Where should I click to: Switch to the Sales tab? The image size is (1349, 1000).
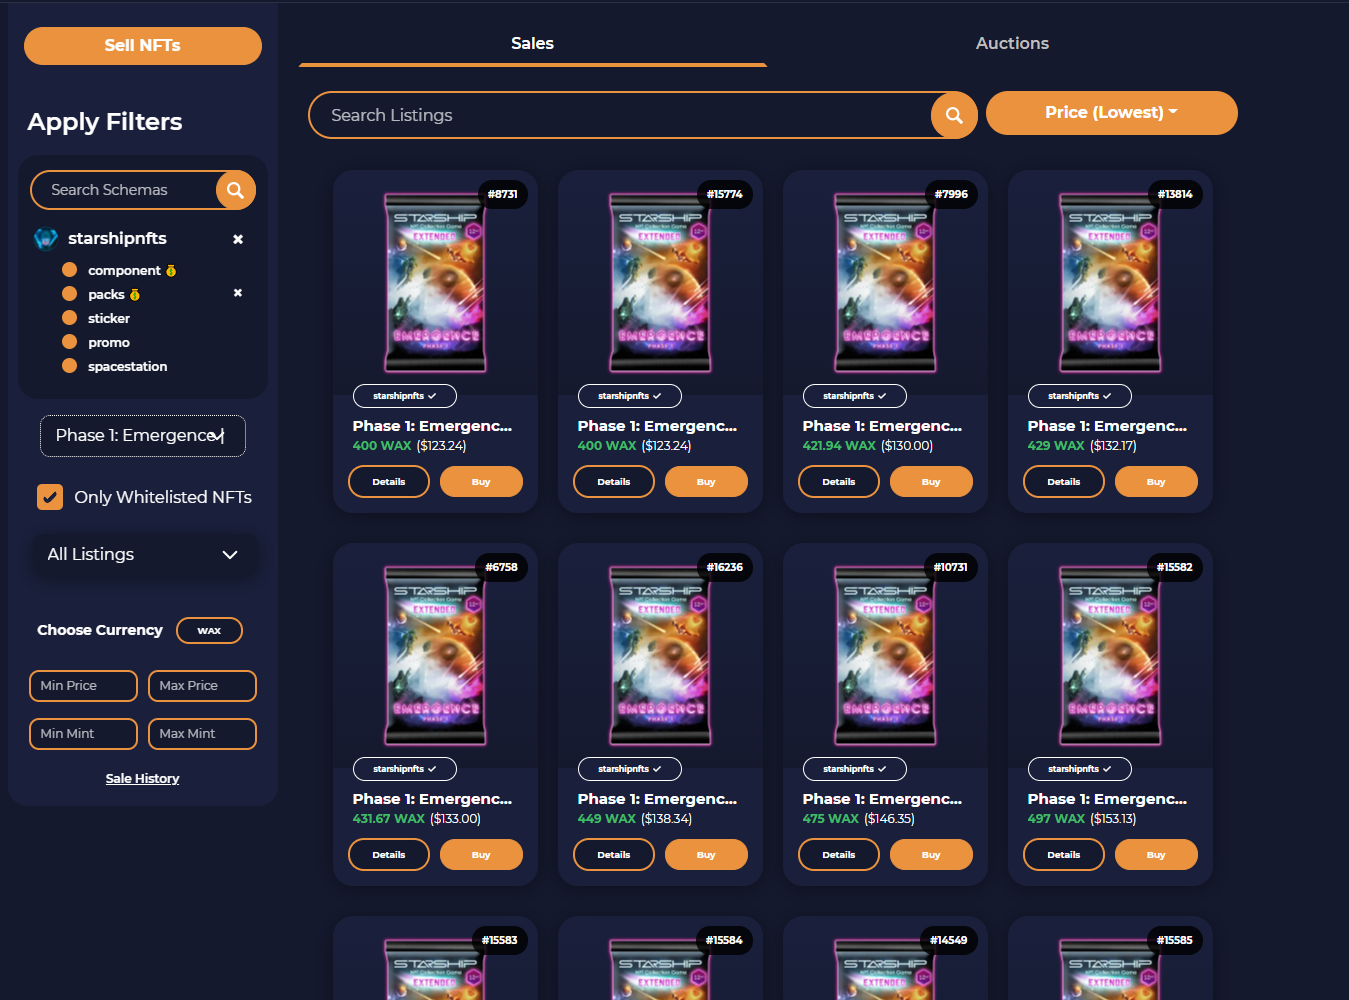[x=532, y=44]
